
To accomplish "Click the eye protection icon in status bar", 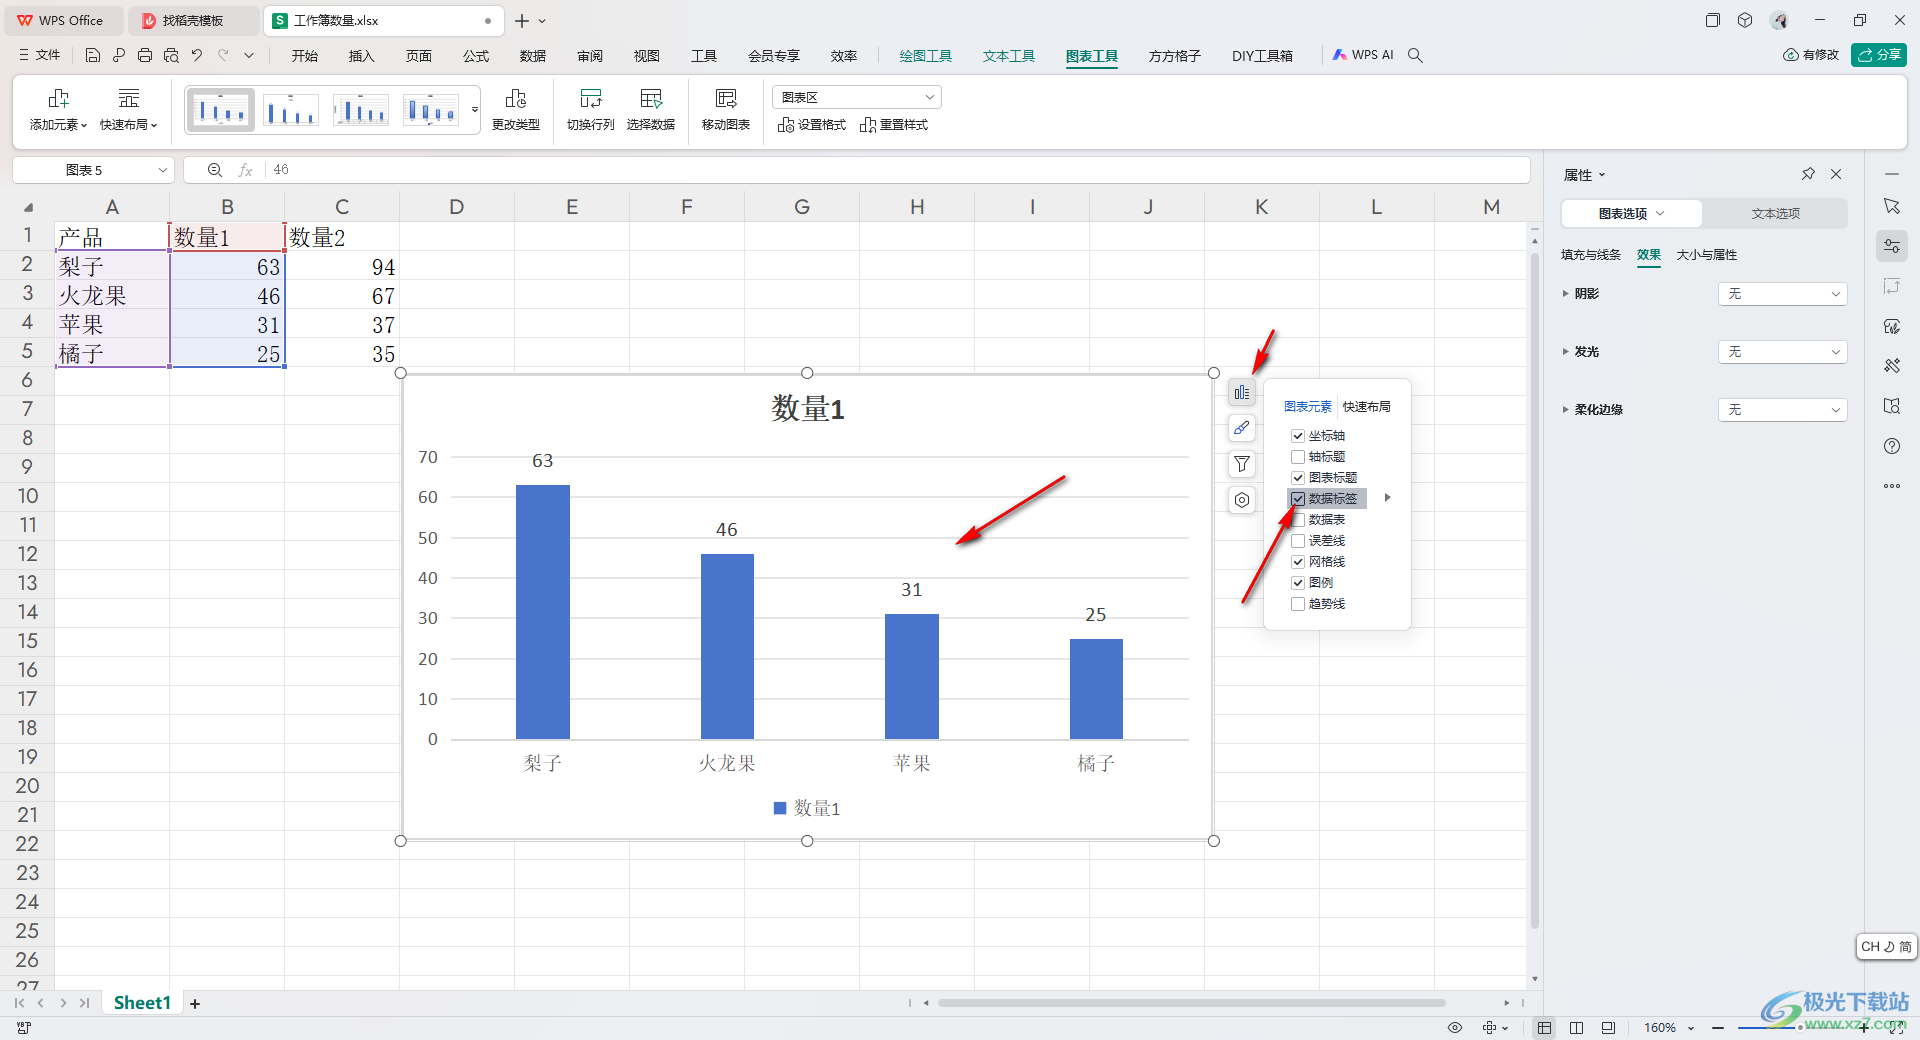I will point(1455,1028).
